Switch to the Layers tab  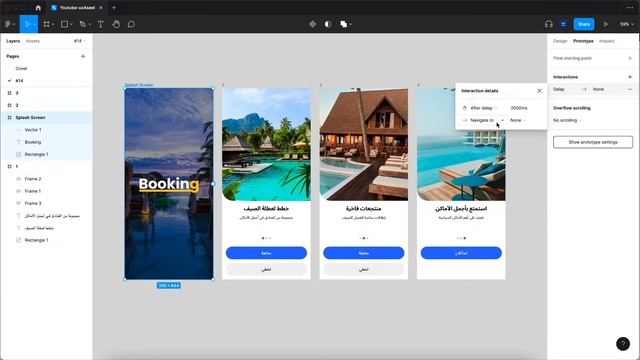tap(13, 41)
